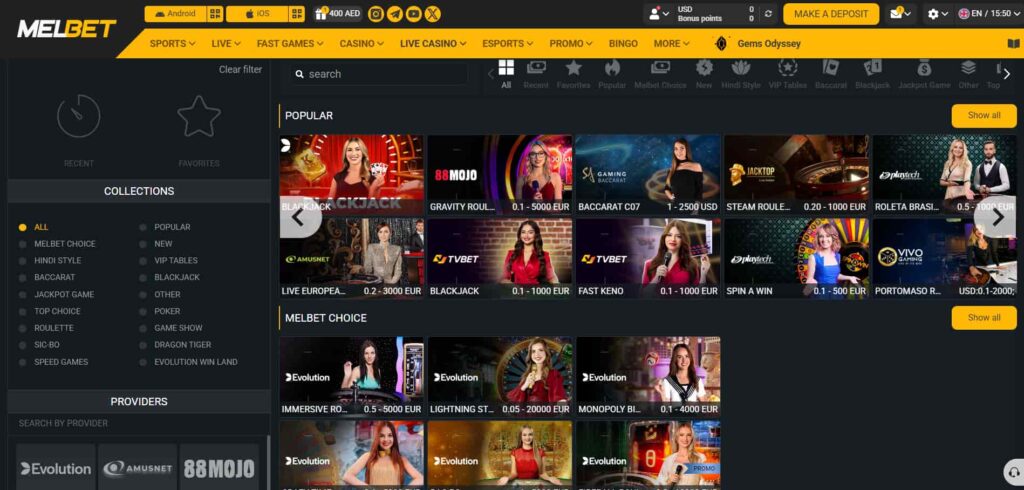Open Favorites star icon in sidebar
Viewport: 1024px width, 490px height.
click(199, 116)
